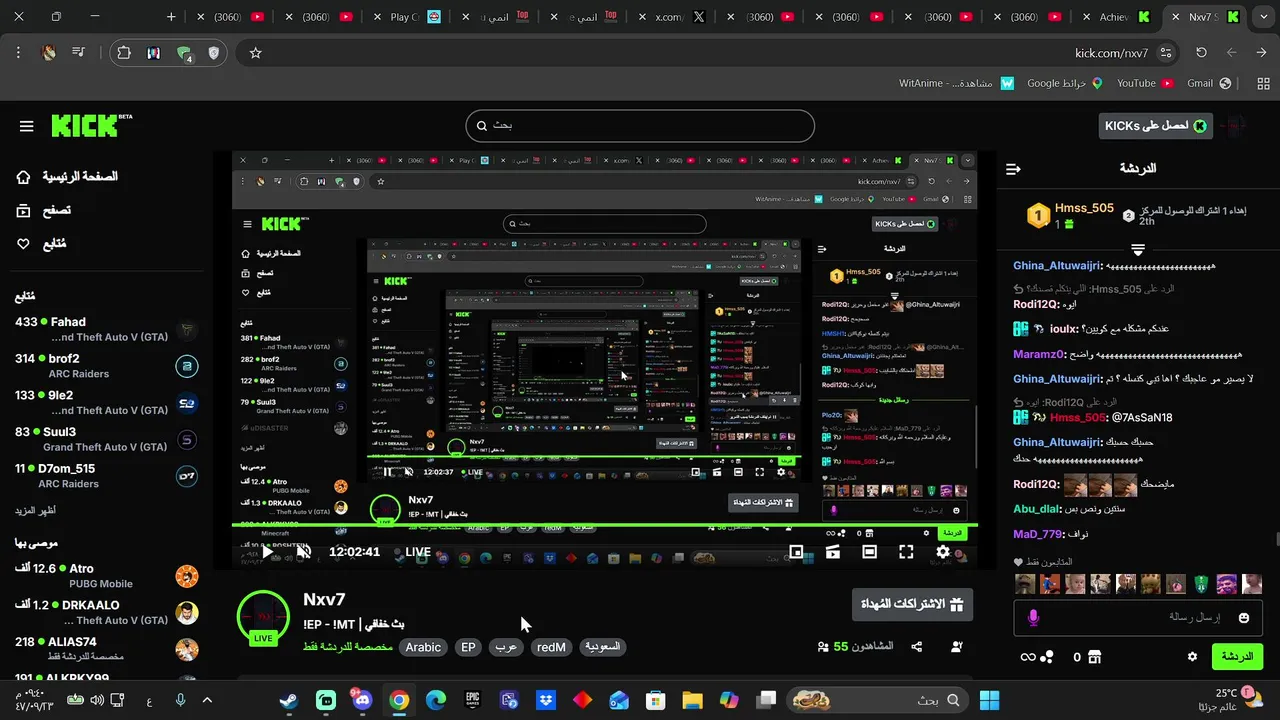
Task: Select the redM tag
Action: tap(551, 647)
